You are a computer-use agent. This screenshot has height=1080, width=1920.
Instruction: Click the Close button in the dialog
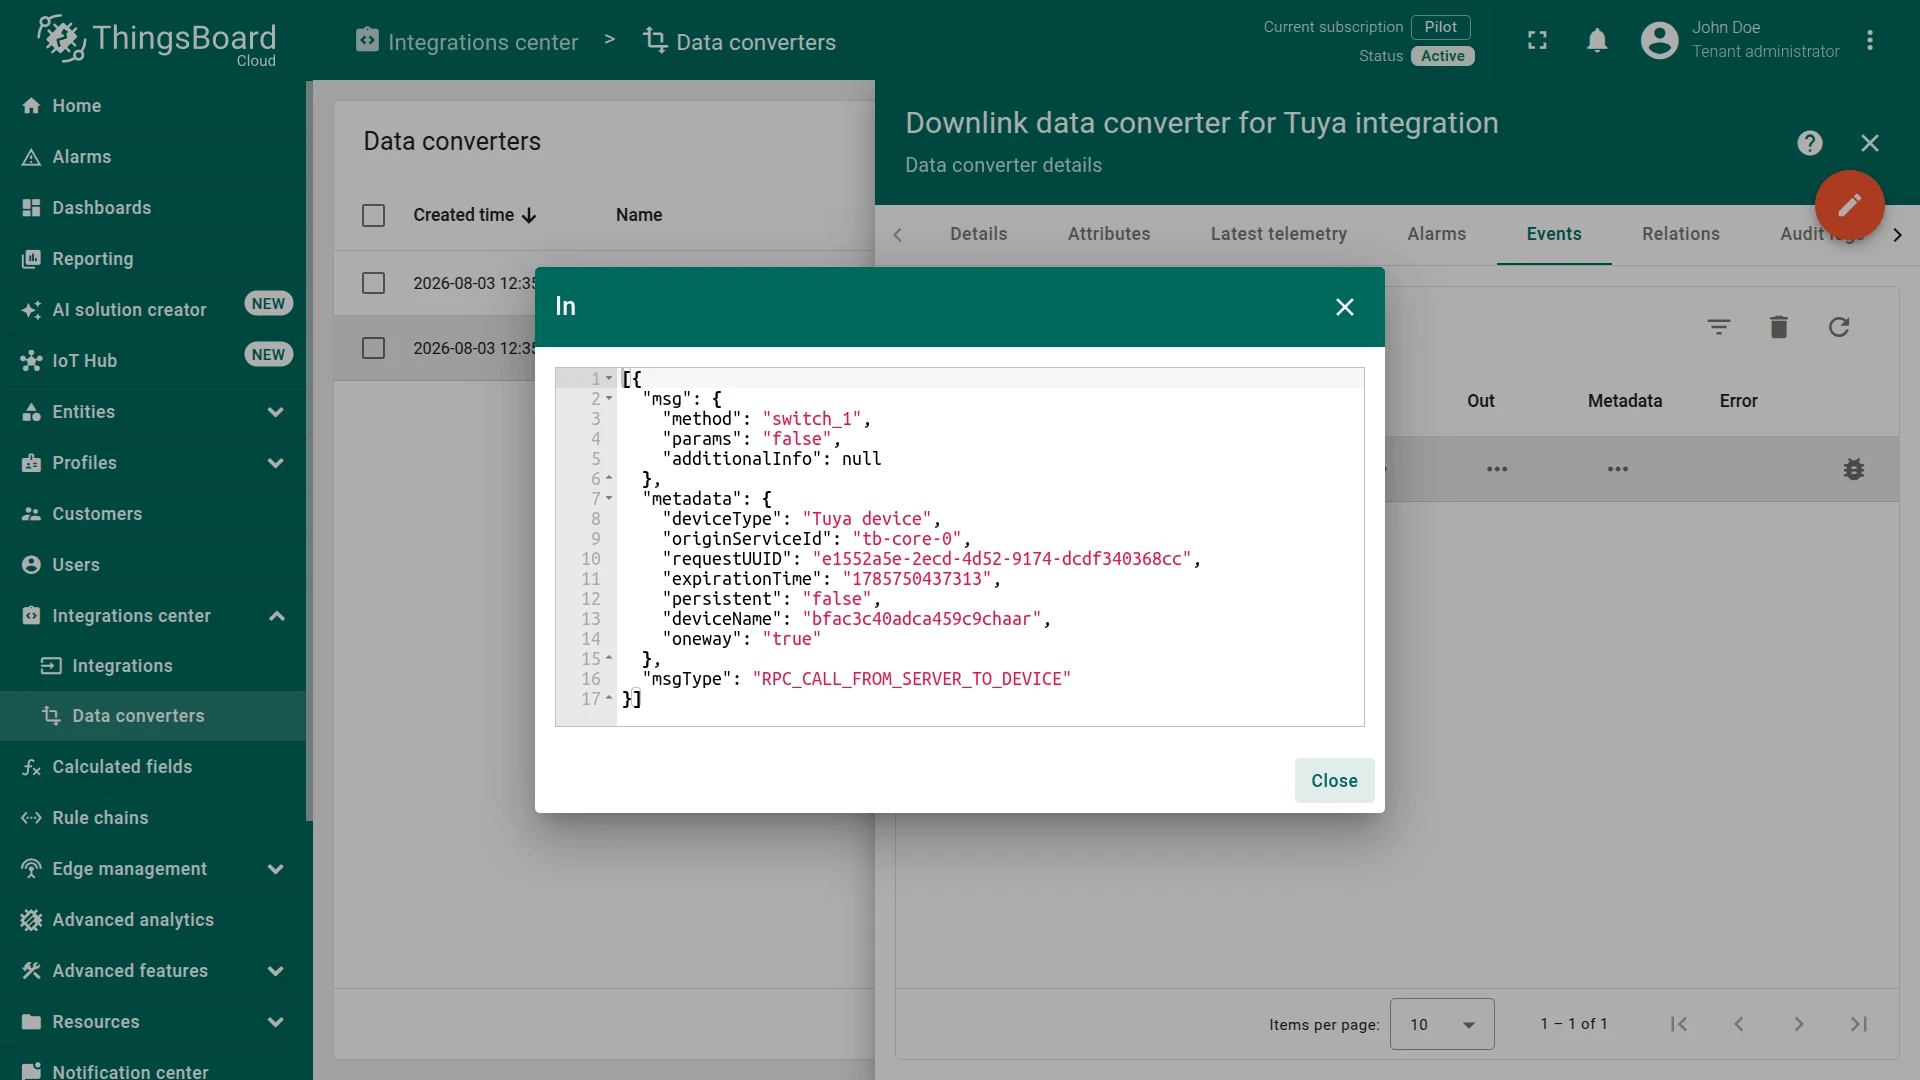click(1334, 781)
